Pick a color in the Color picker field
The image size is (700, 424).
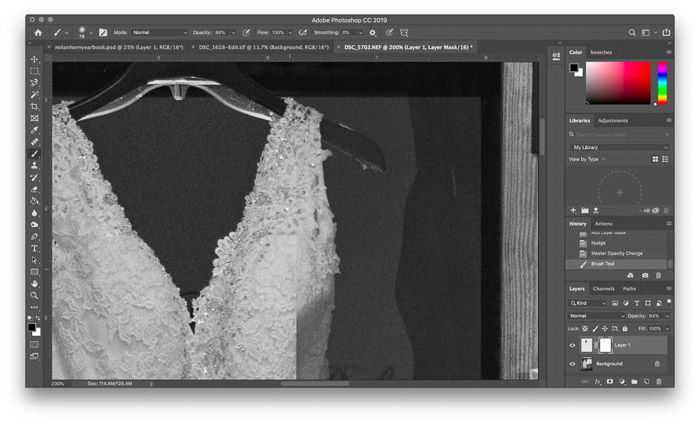tap(618, 83)
